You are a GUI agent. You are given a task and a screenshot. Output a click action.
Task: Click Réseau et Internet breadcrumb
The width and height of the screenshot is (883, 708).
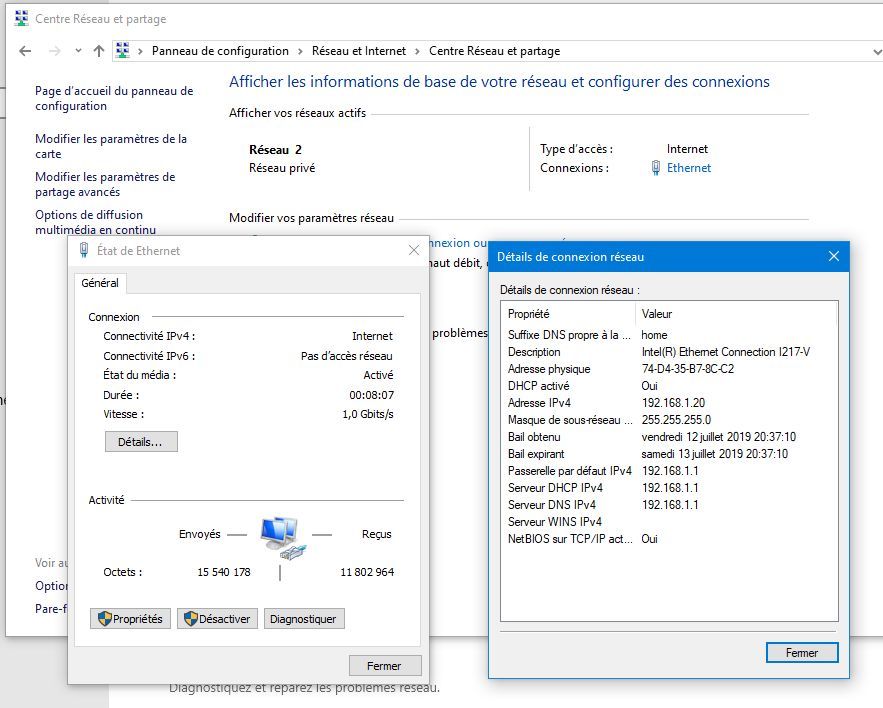click(359, 51)
